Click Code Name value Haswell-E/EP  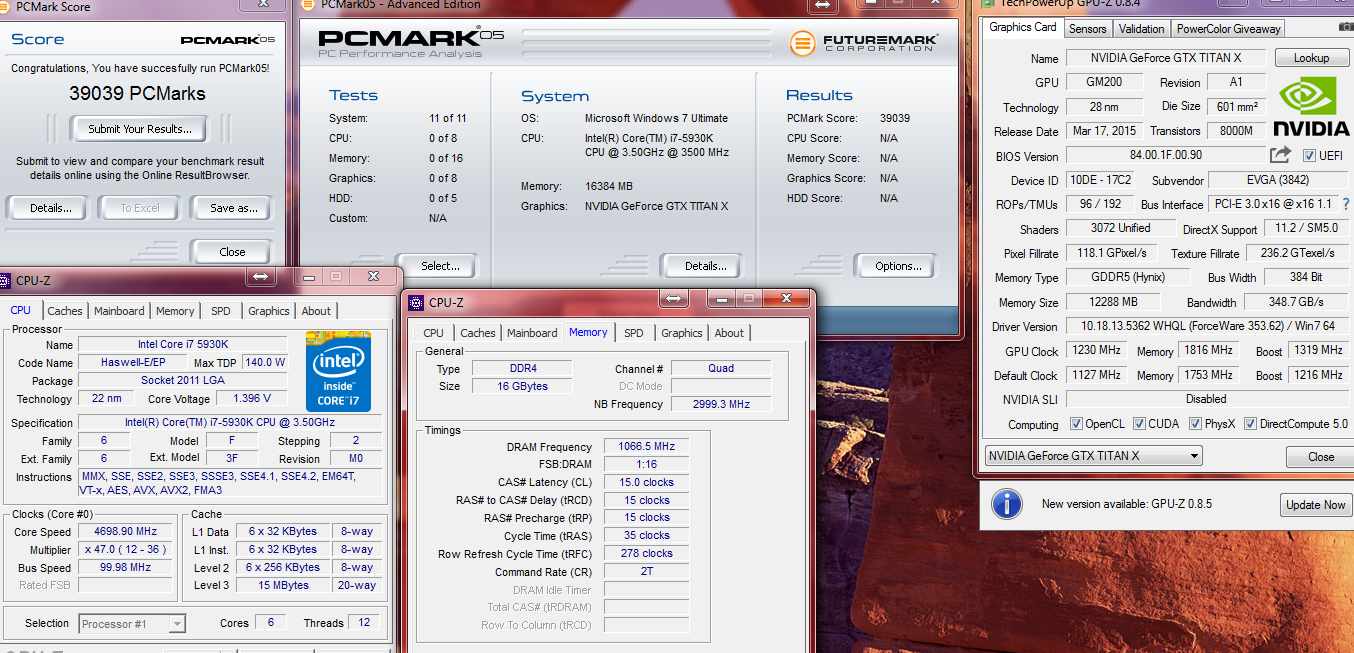(132, 363)
